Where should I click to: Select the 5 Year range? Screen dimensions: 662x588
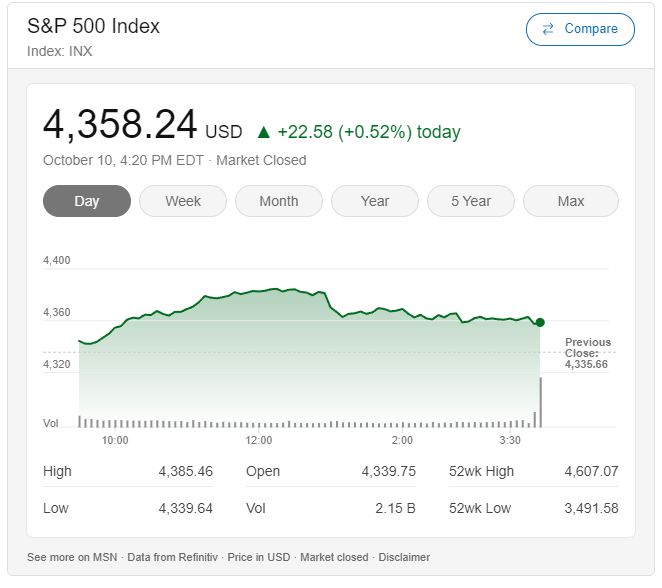pos(471,201)
